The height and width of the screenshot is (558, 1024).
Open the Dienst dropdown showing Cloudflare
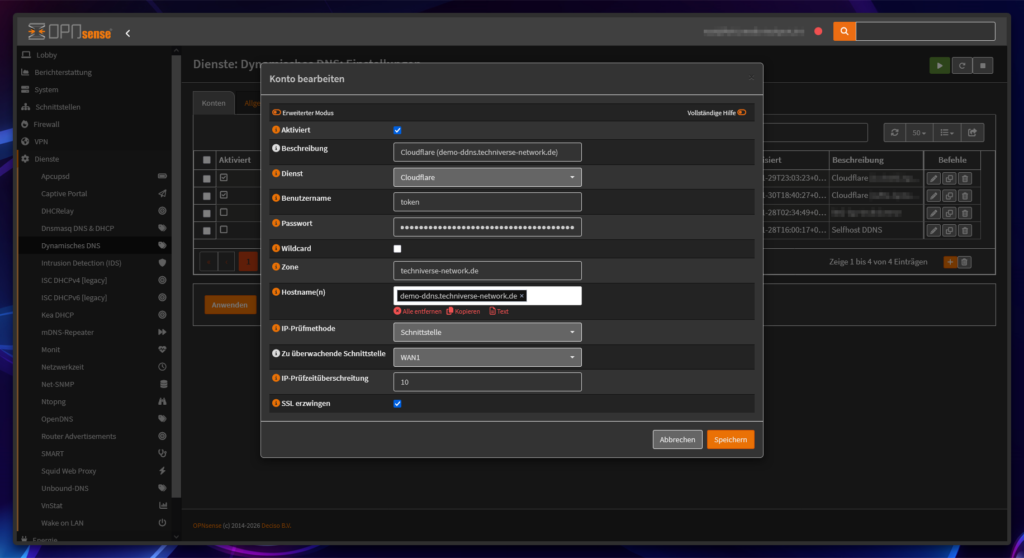pos(487,177)
